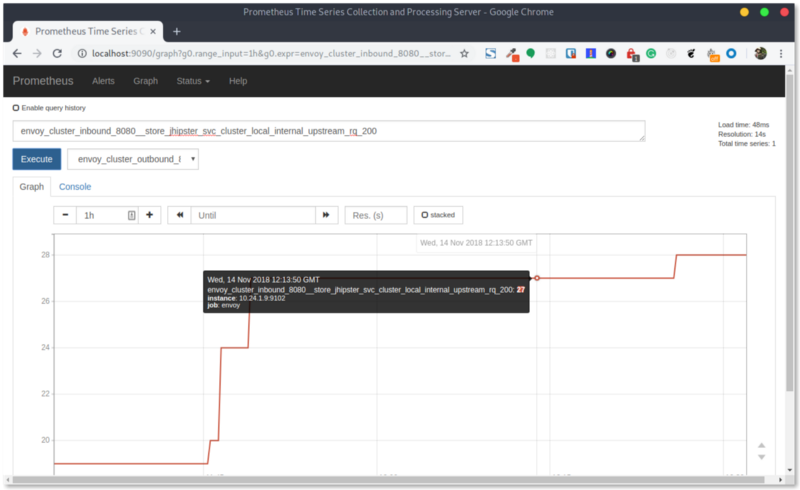Click the 1h range input field

[x=107, y=215]
